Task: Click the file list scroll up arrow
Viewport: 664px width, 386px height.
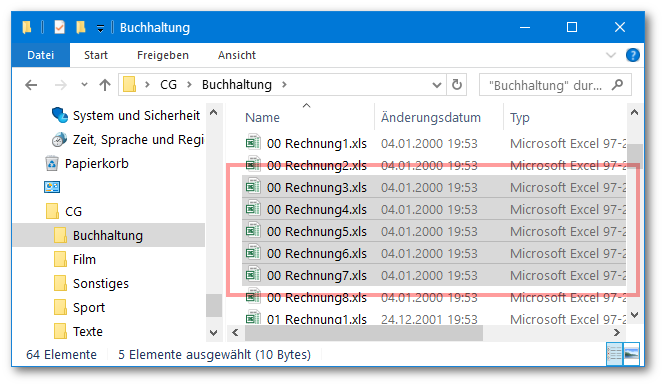Action: (x=634, y=113)
